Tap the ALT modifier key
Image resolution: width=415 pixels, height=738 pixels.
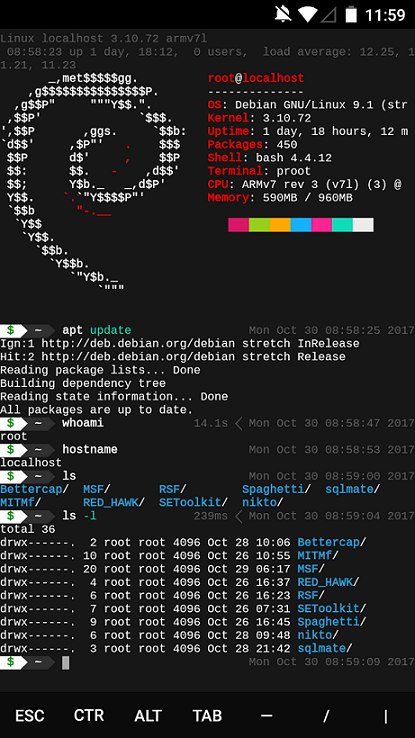coord(148,716)
